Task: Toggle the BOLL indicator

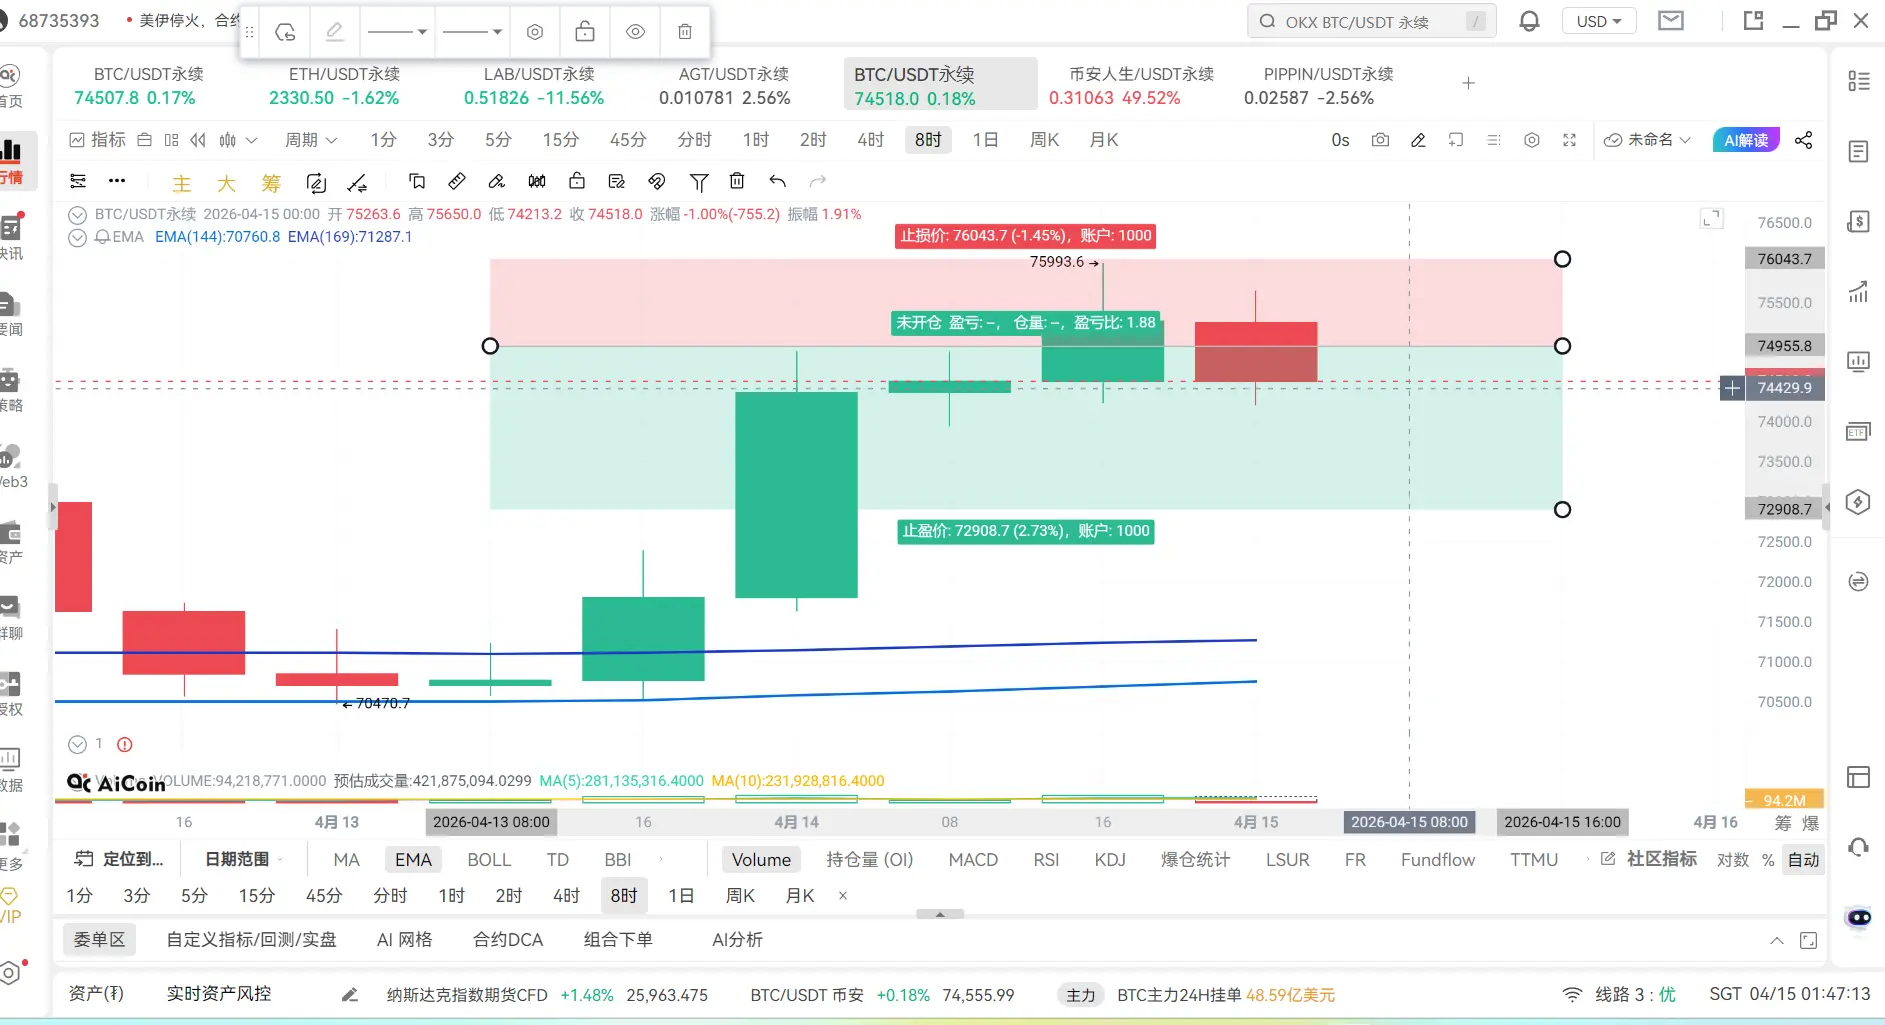Action: [489, 860]
